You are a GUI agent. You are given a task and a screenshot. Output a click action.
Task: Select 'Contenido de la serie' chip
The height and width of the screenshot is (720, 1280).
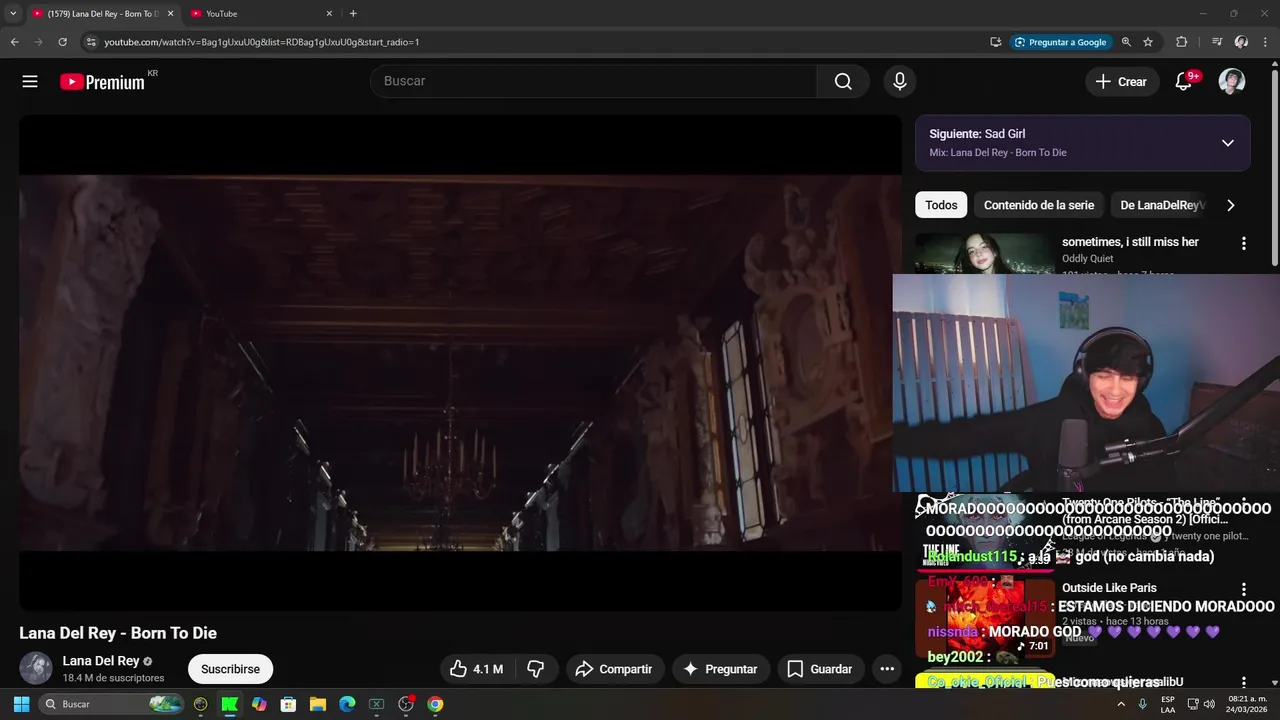pyautogui.click(x=1039, y=205)
